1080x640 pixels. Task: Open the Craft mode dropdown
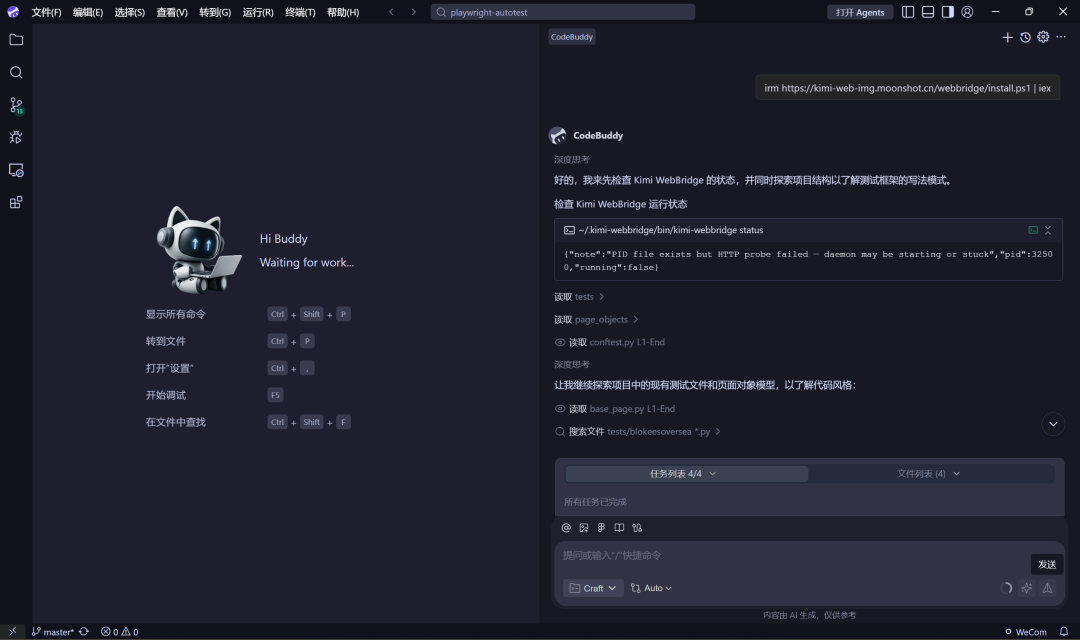click(593, 588)
